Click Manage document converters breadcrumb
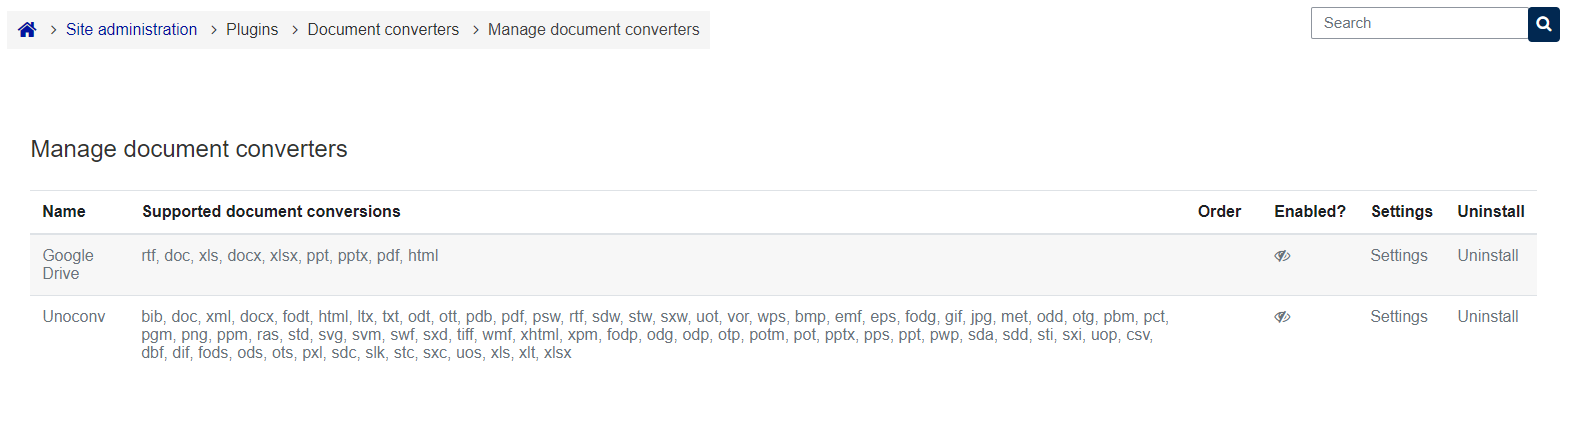The width and height of the screenshot is (1584, 444). (594, 30)
